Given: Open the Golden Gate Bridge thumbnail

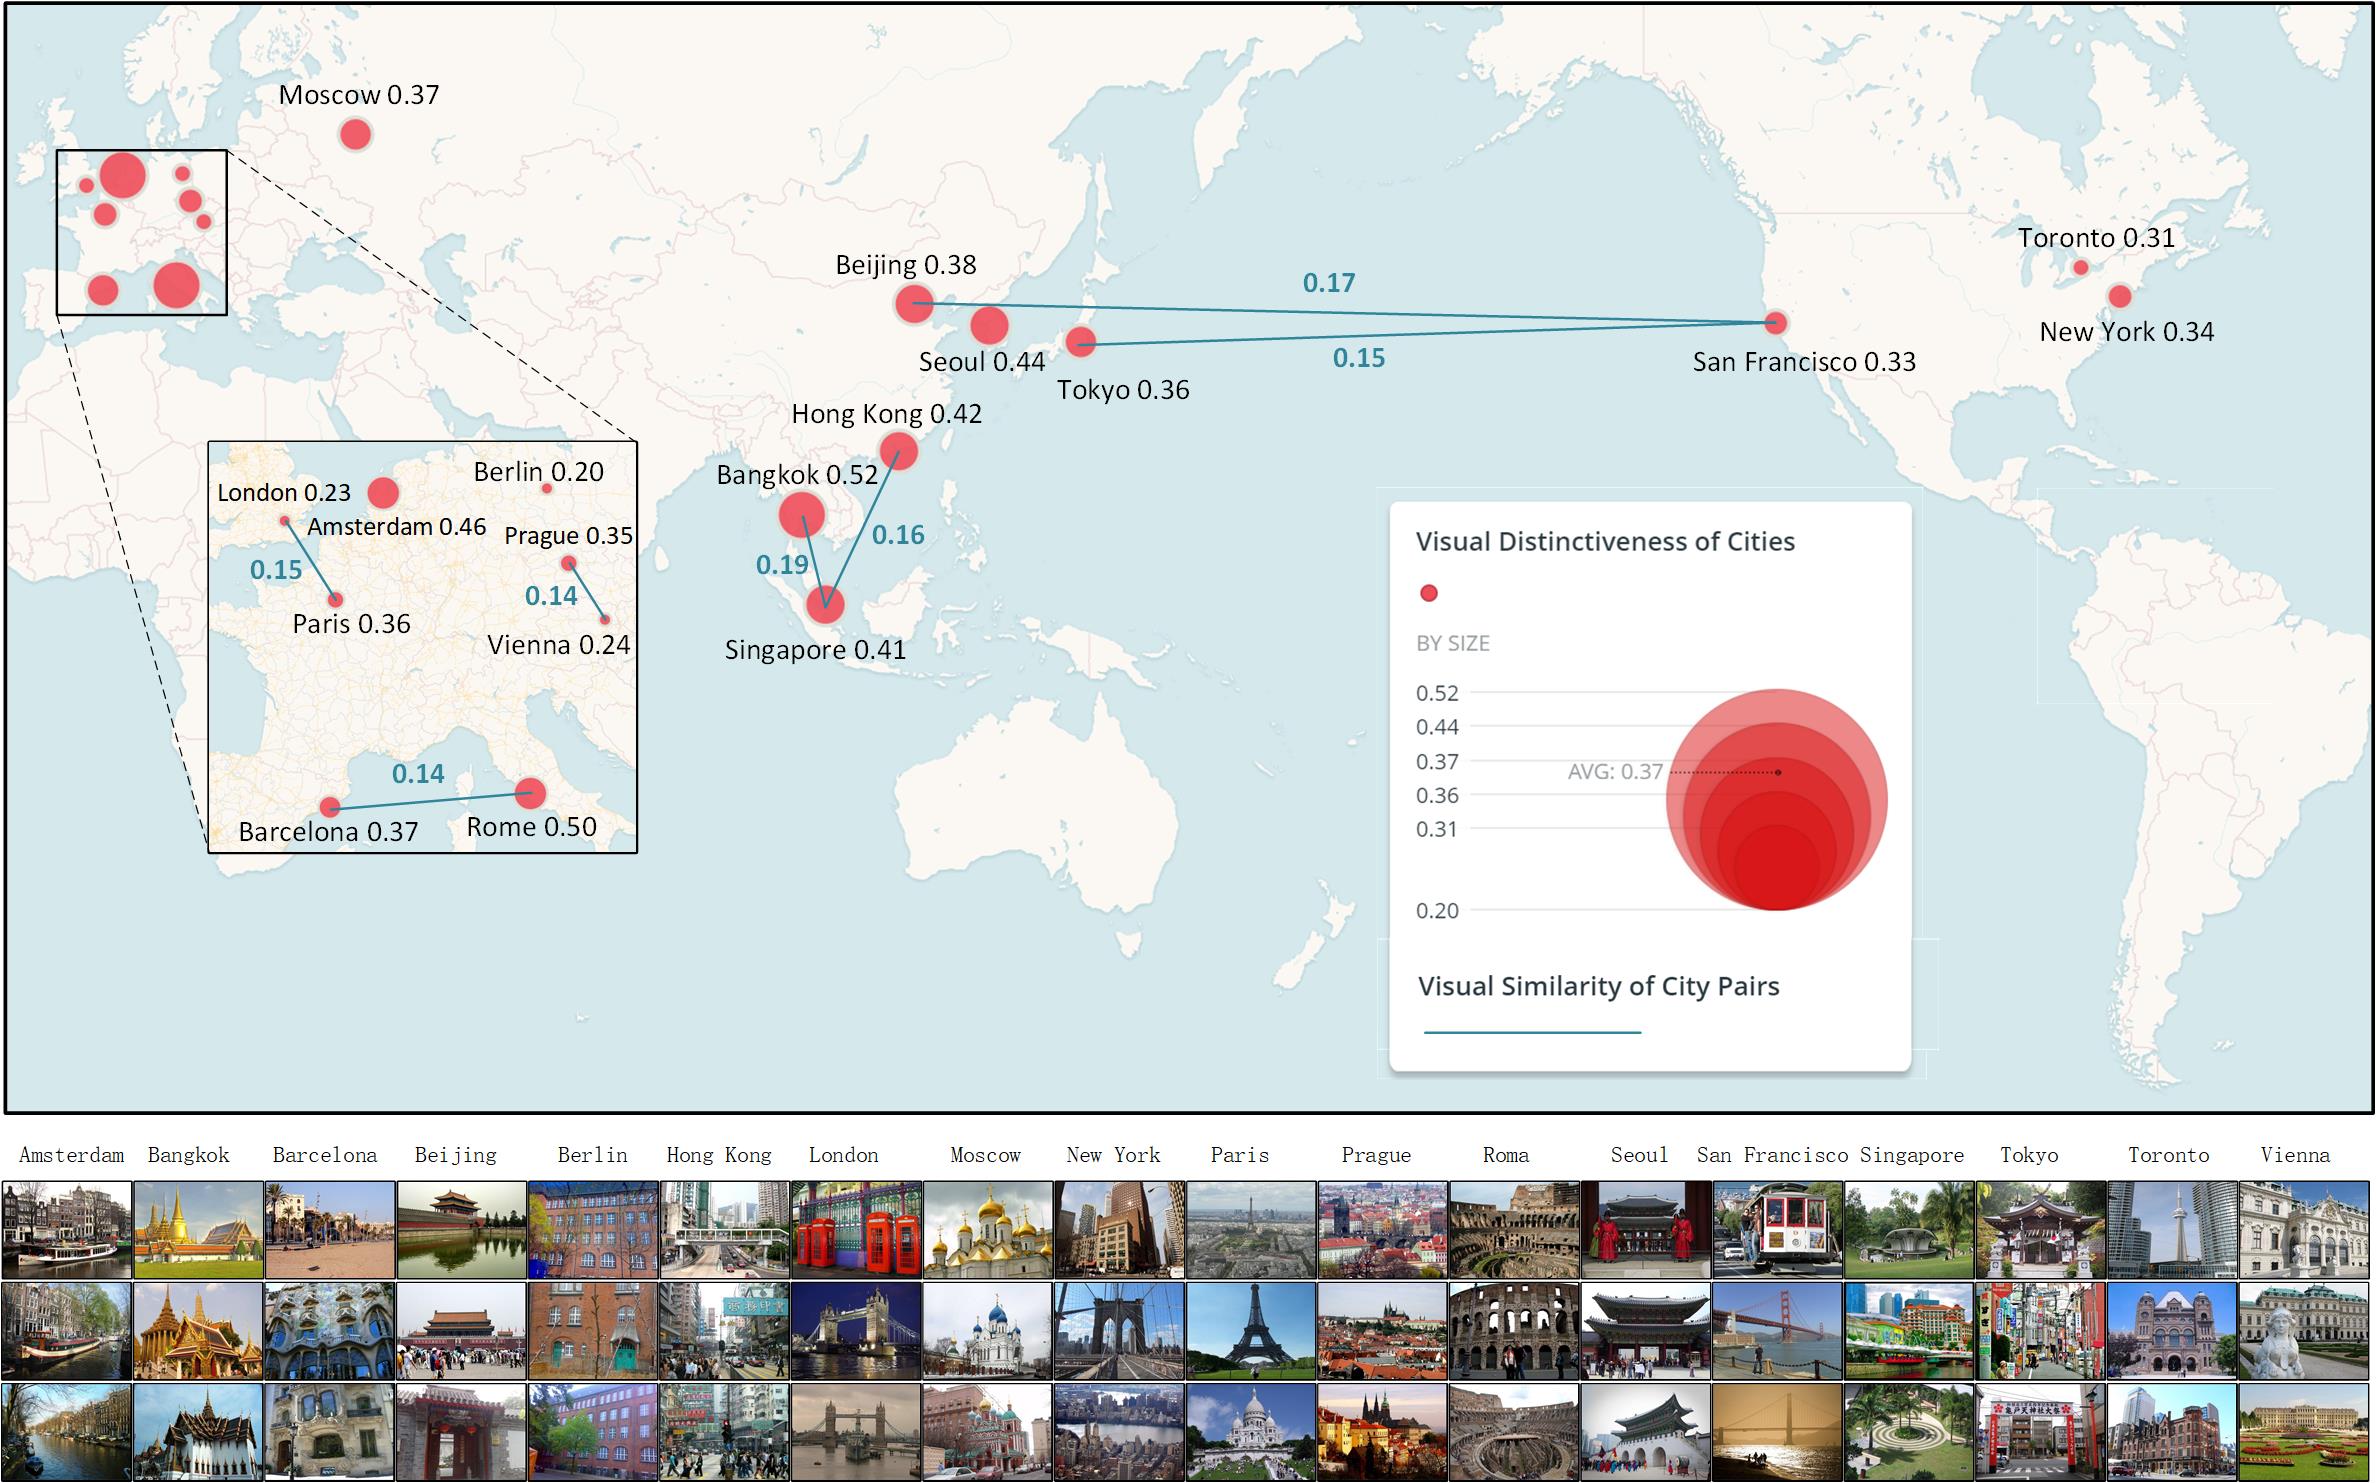Looking at the screenshot, I should click(1777, 1330).
